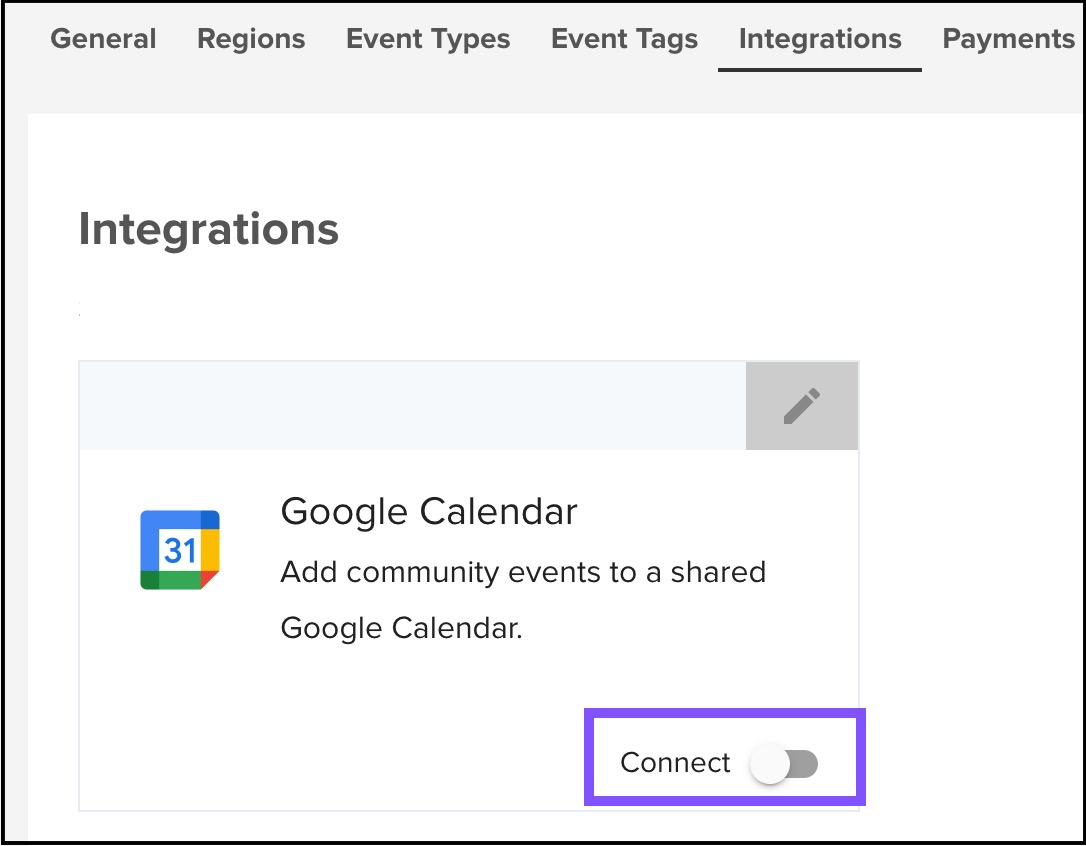Click the Google Calendar card title
The height and width of the screenshot is (846, 1086).
(429, 511)
